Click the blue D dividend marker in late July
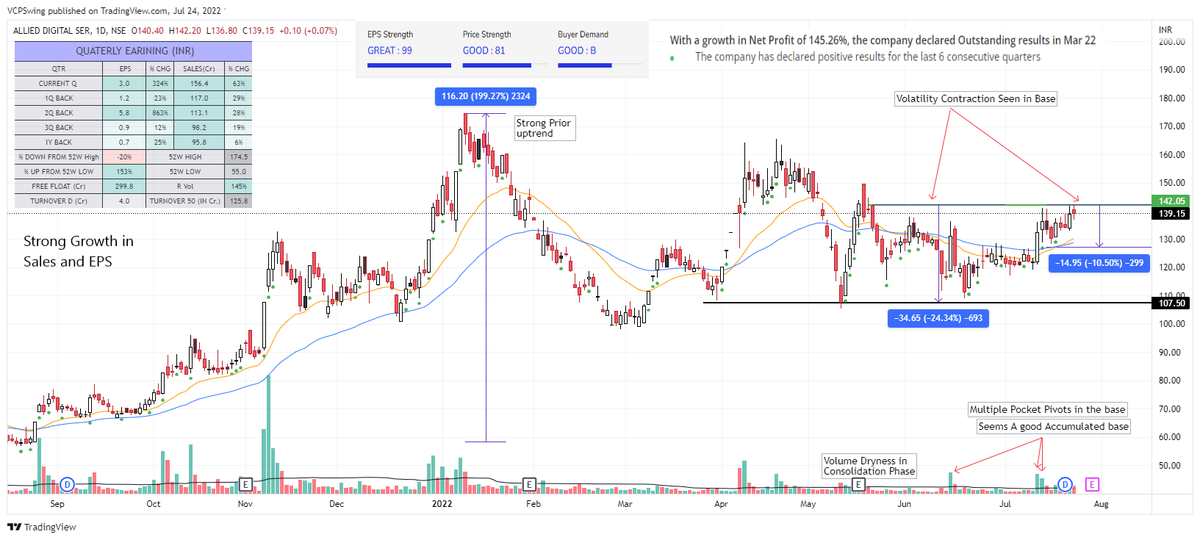Screen dimensions: 1200x540 pos(1065,484)
